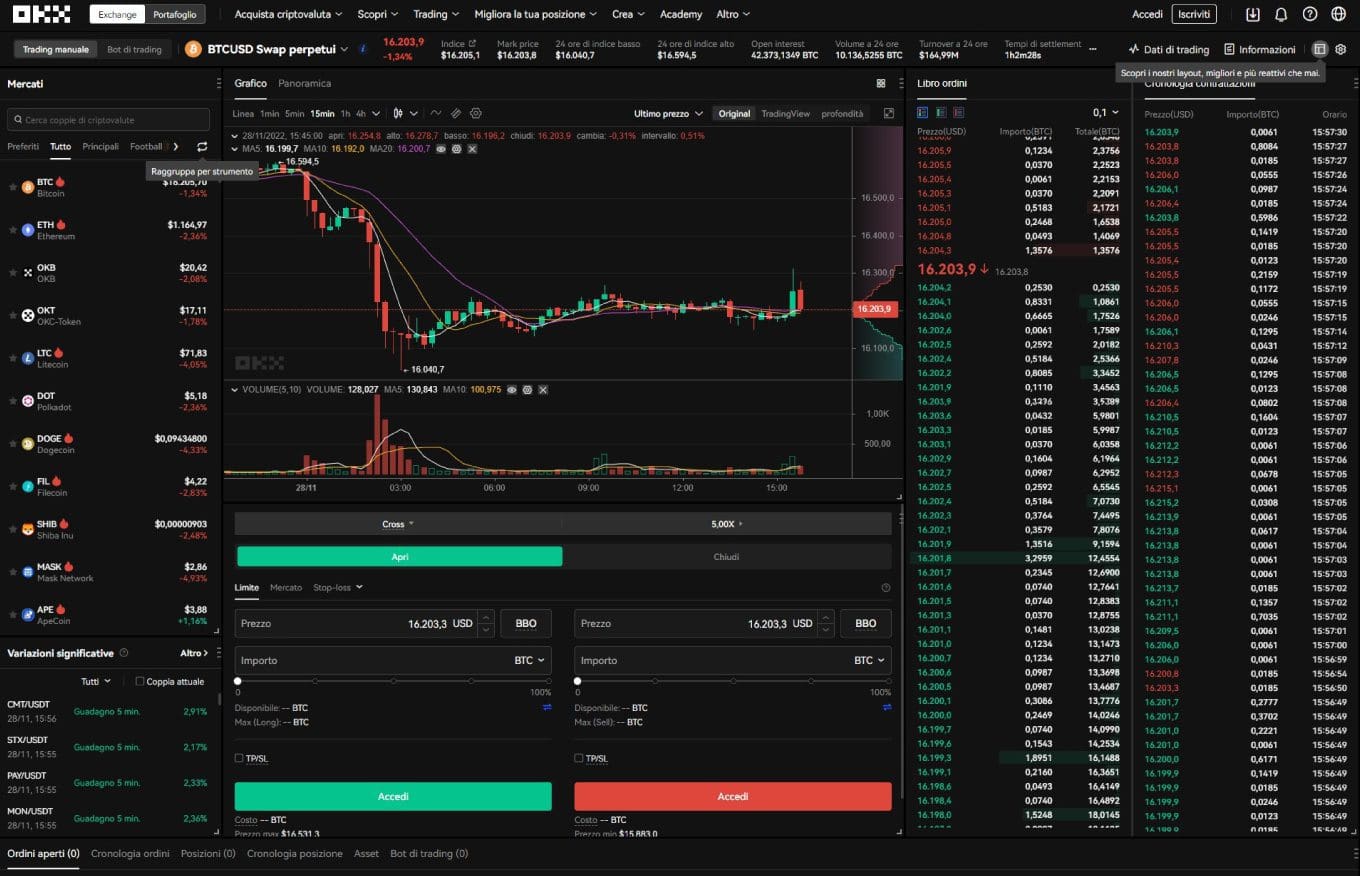Remove VOLUME indicator with X icon

pos(543,389)
